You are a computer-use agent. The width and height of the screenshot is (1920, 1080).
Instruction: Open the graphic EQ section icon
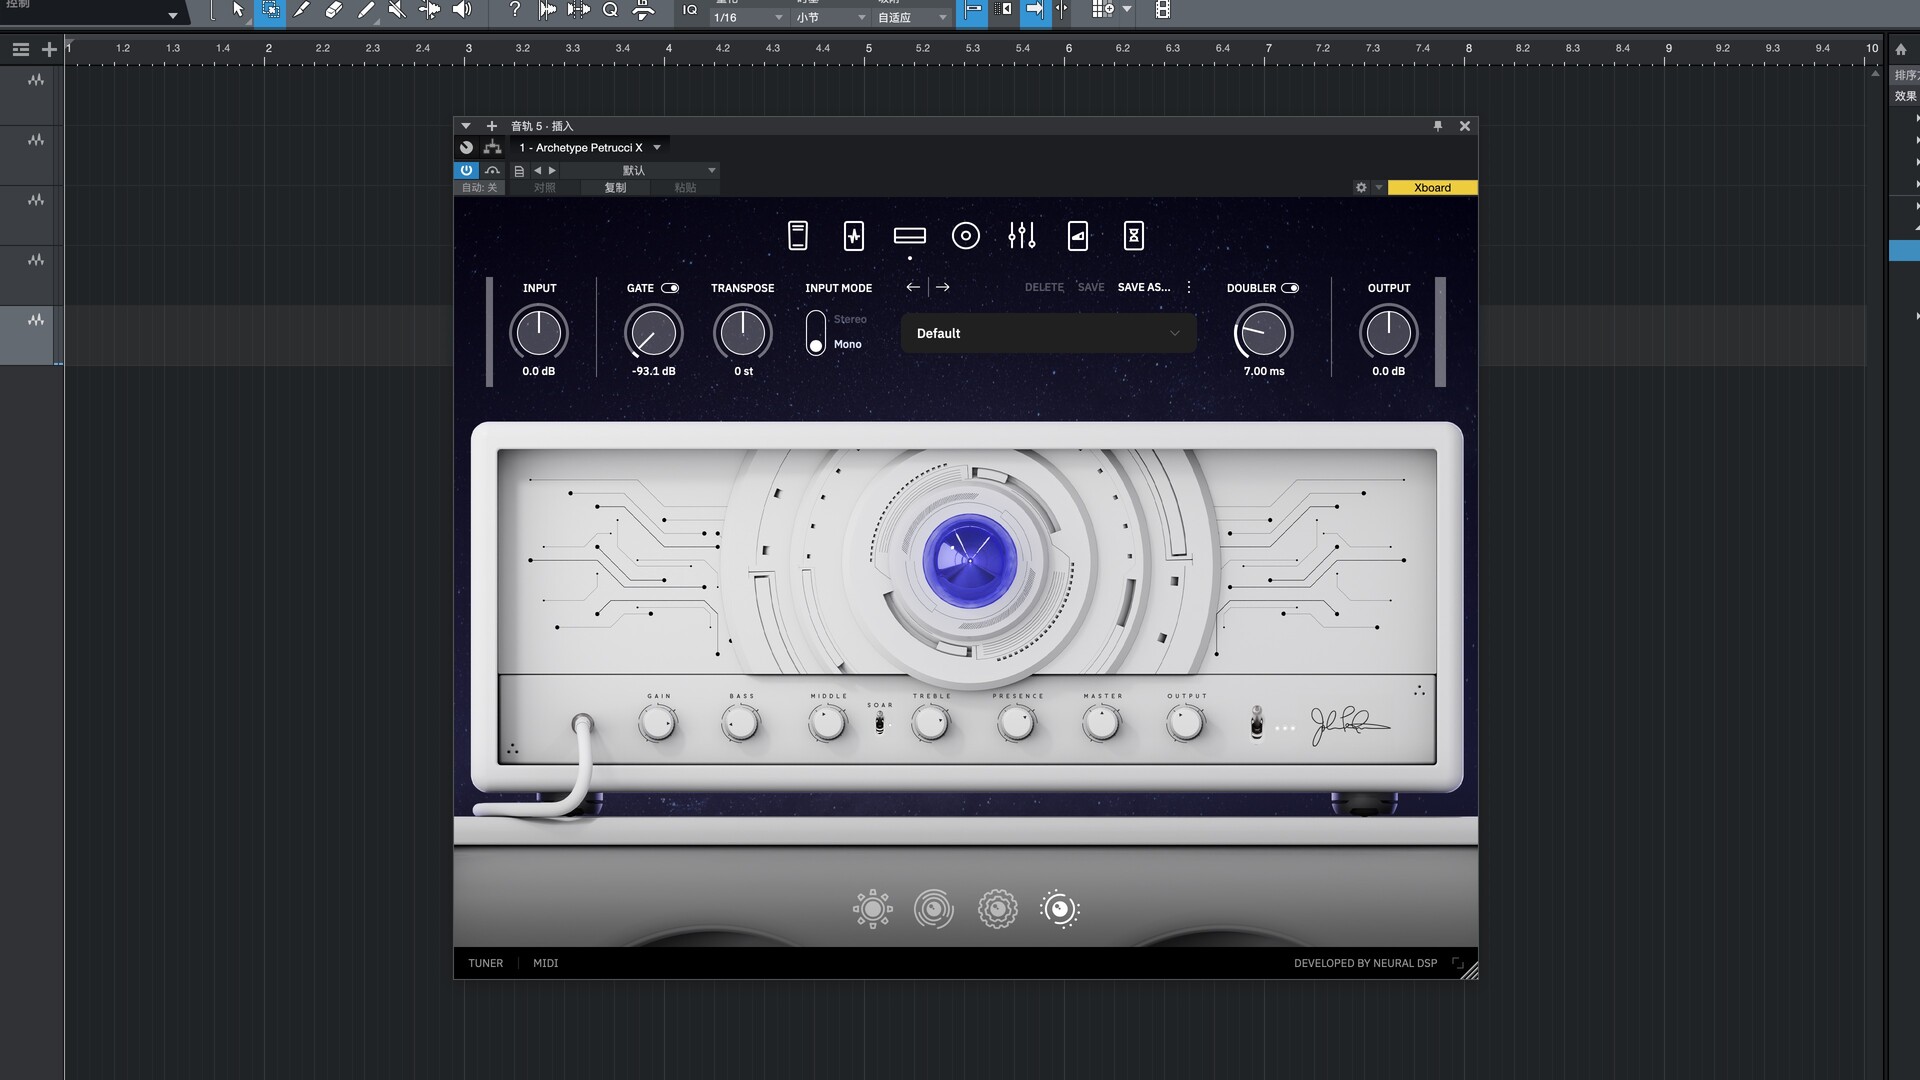(x=1021, y=236)
